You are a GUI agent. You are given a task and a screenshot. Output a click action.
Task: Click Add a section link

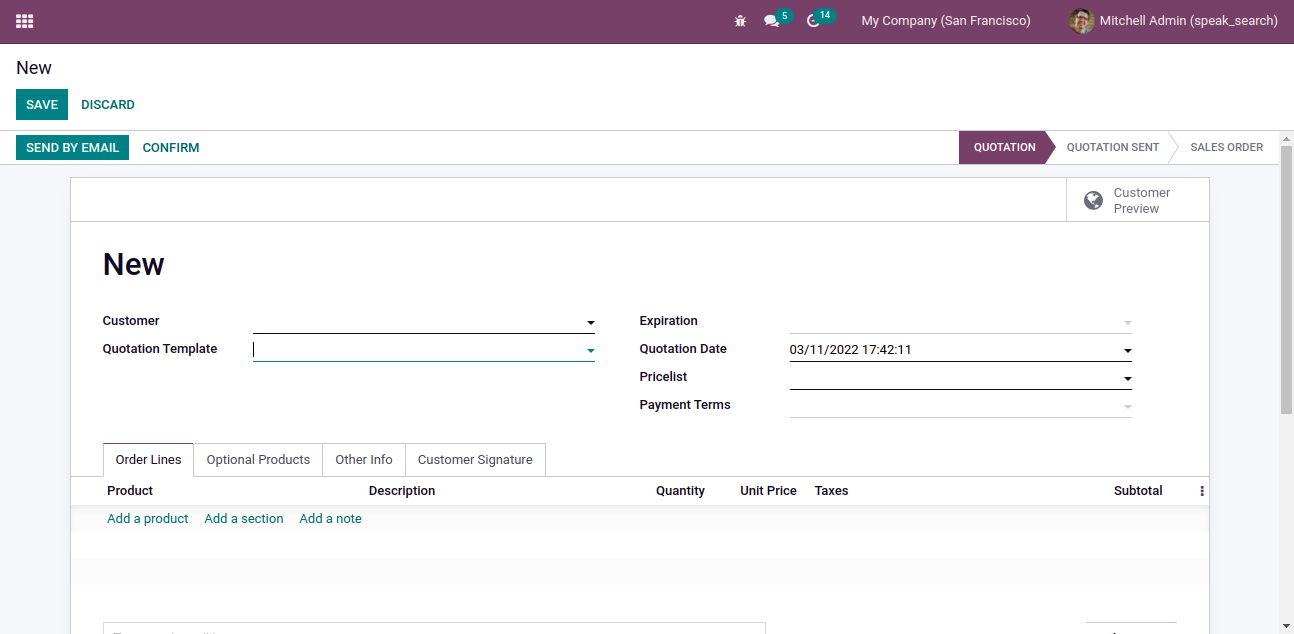point(244,519)
